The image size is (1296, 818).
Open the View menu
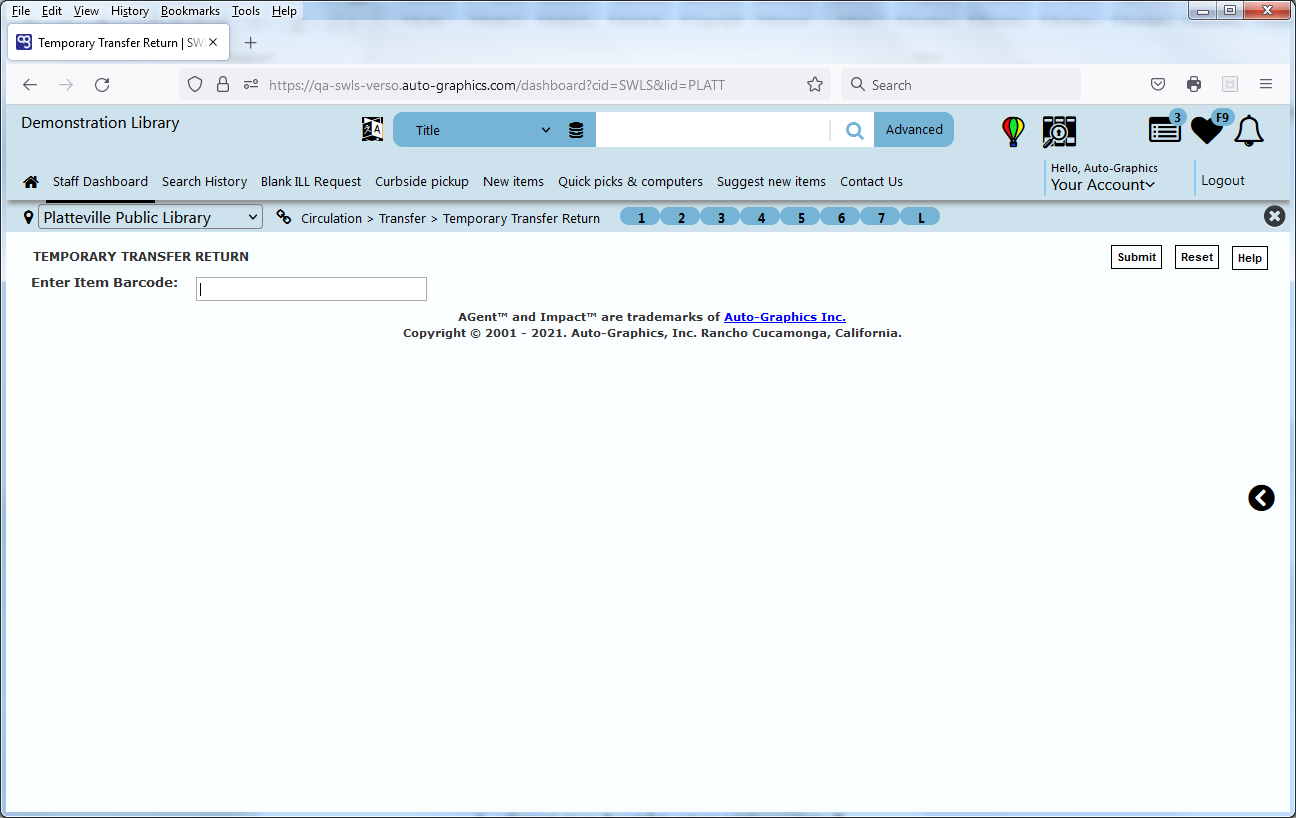[x=86, y=11]
